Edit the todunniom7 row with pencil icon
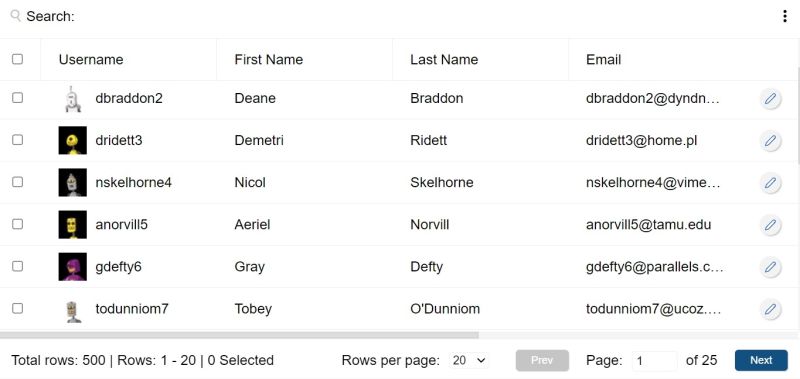This screenshot has width=800, height=379. 770,309
